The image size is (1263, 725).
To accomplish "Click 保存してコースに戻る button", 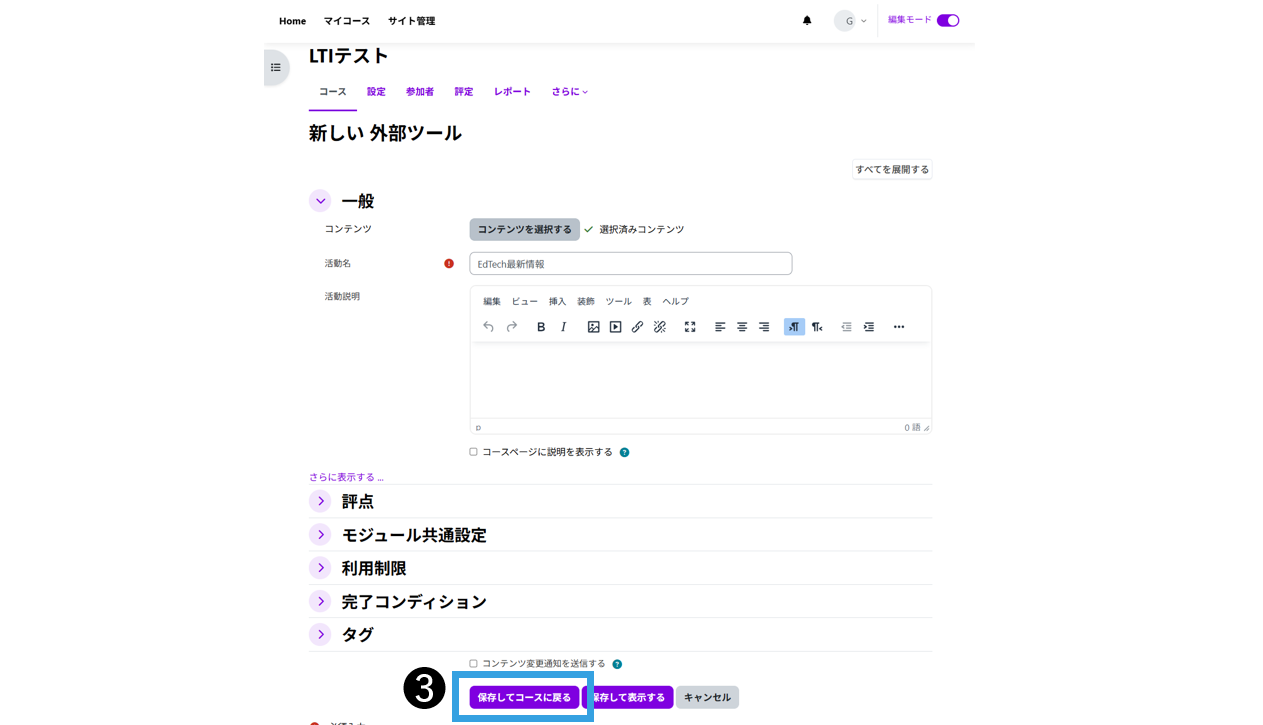I will pos(524,697).
